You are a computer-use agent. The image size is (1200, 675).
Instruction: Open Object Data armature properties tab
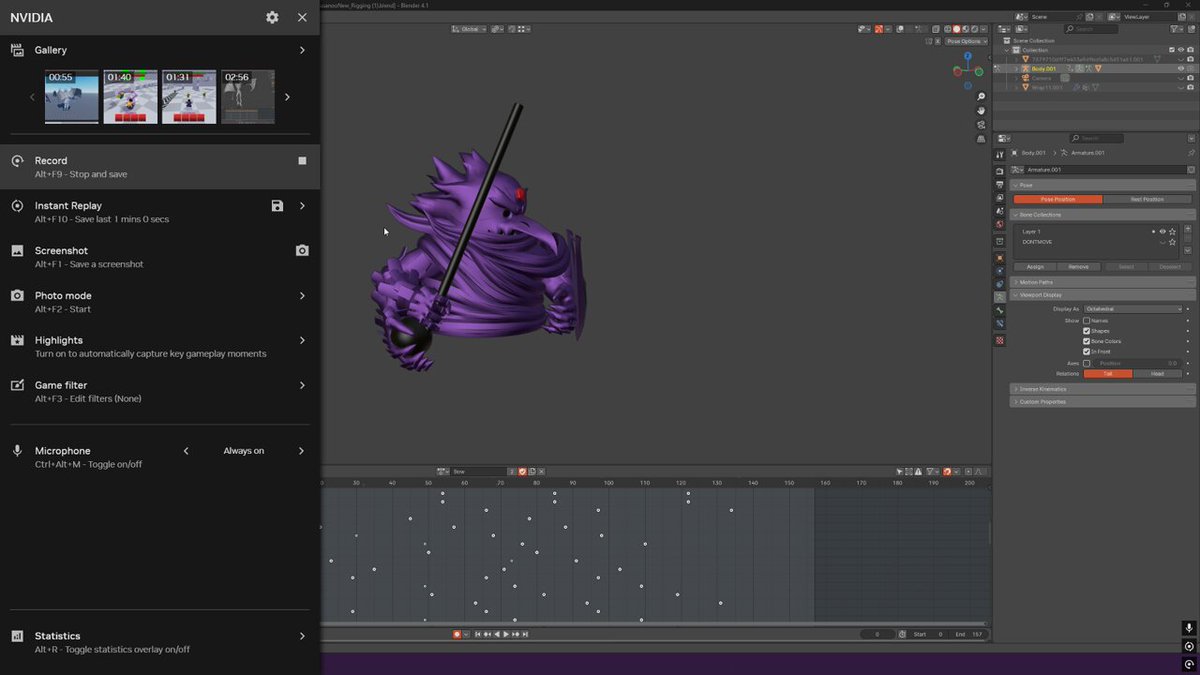[x=1000, y=297]
